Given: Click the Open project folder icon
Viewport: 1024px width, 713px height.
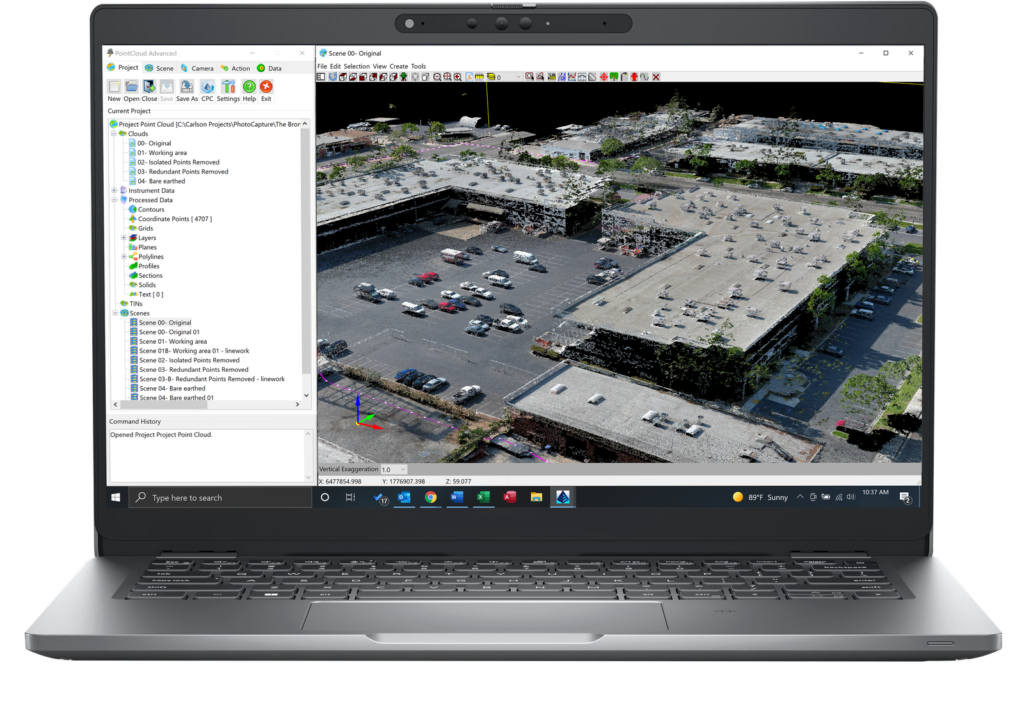Looking at the screenshot, I should coord(131,86).
